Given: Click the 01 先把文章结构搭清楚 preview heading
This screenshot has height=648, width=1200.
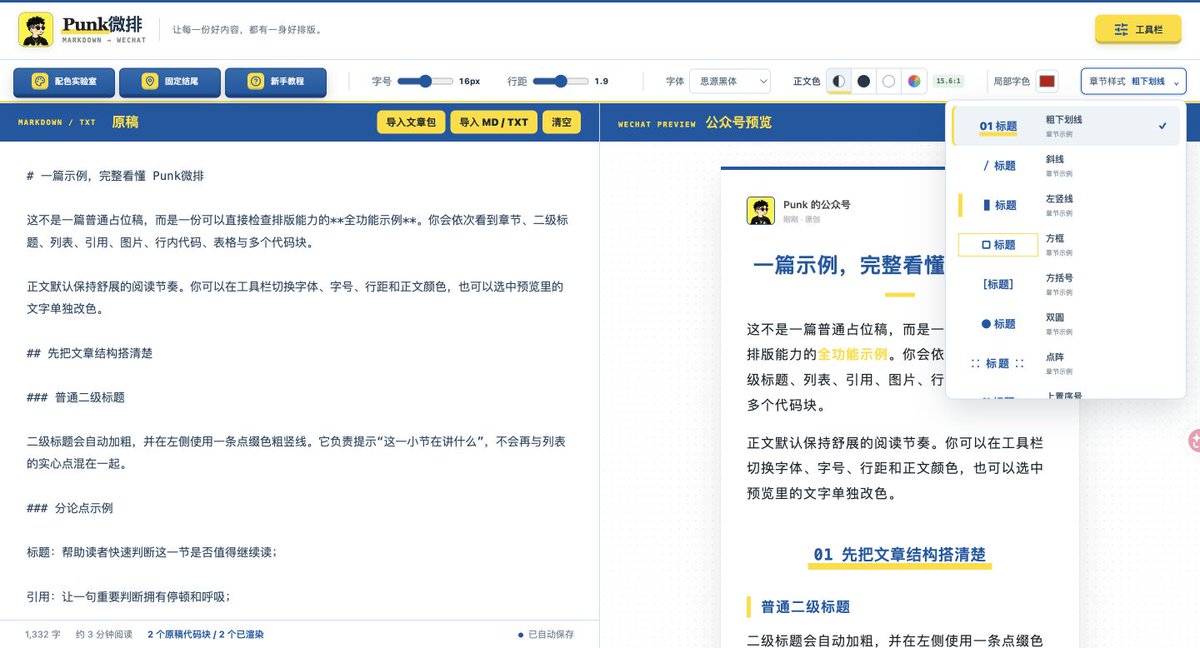Looking at the screenshot, I should [899, 554].
